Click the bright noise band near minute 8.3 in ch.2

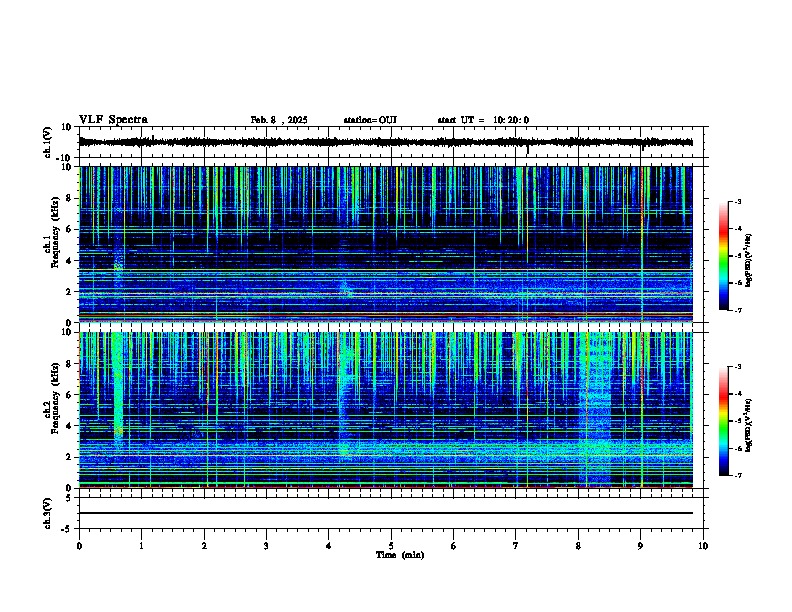pos(598,410)
